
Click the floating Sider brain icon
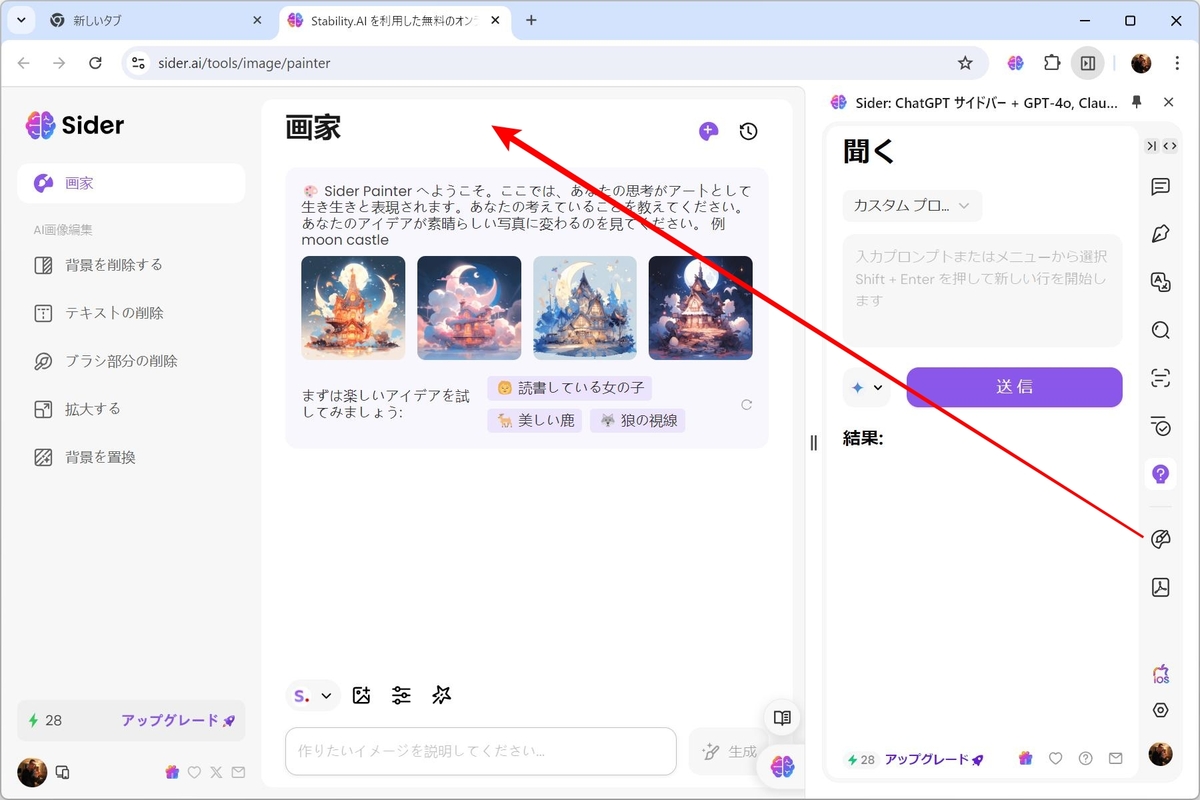pos(782,766)
